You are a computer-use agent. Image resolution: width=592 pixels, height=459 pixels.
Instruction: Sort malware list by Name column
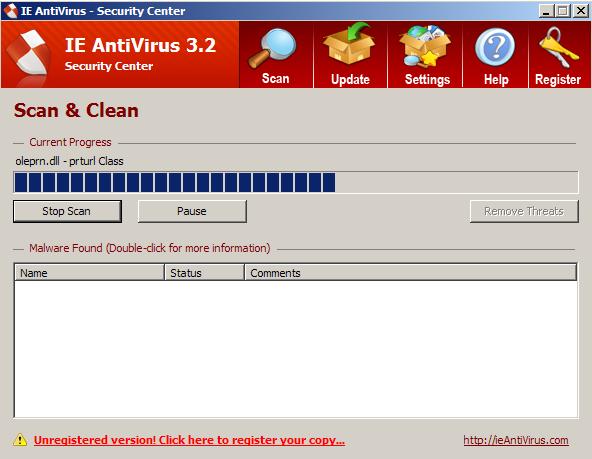click(89, 273)
